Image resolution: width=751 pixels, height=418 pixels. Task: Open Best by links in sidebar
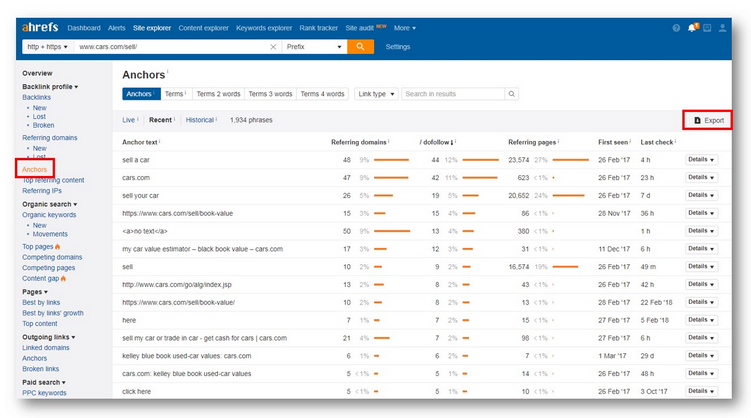tap(41, 302)
